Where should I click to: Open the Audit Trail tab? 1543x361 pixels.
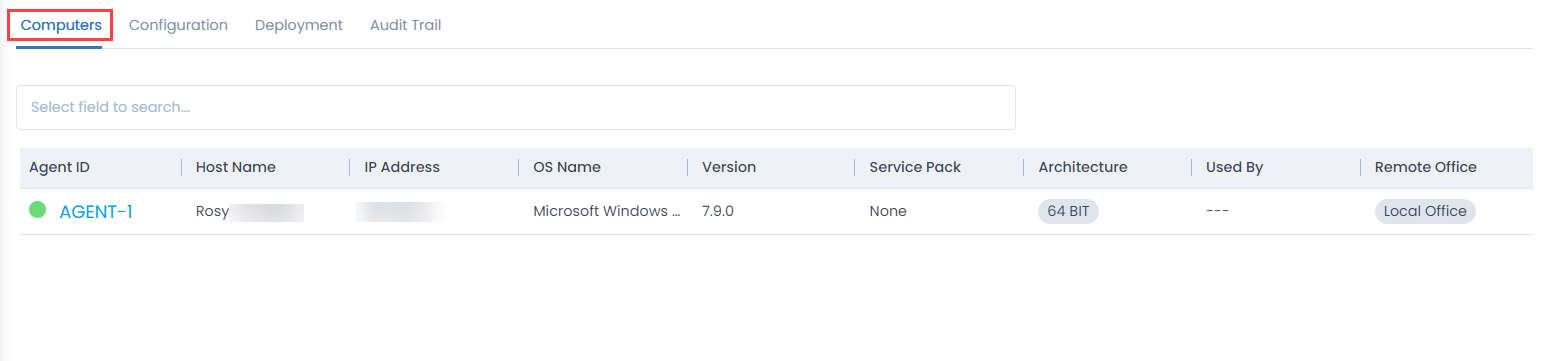405,25
